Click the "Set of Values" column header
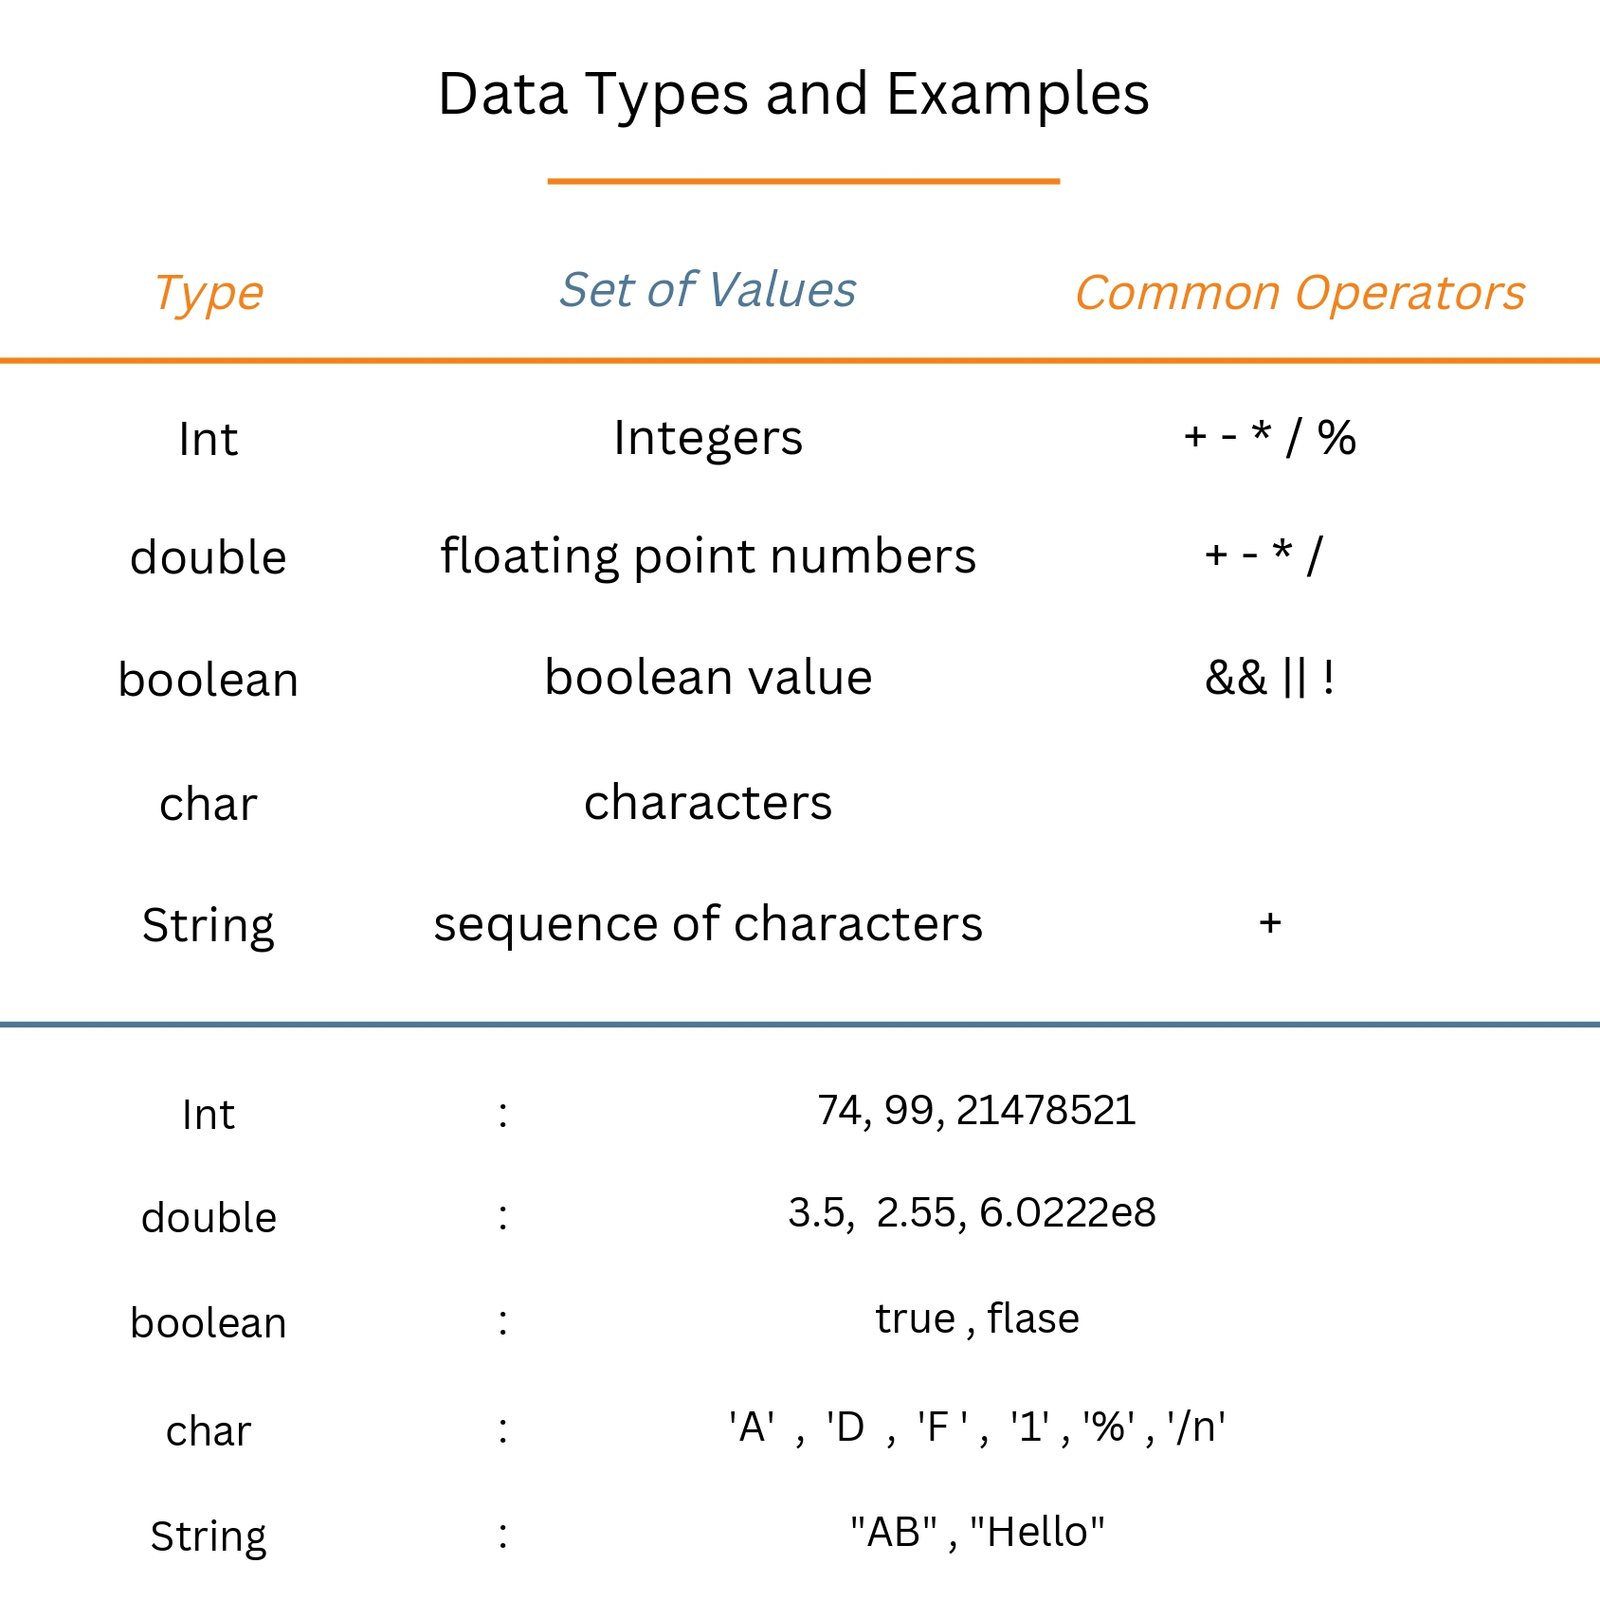Viewport: 1600px width, 1600px height. [707, 290]
